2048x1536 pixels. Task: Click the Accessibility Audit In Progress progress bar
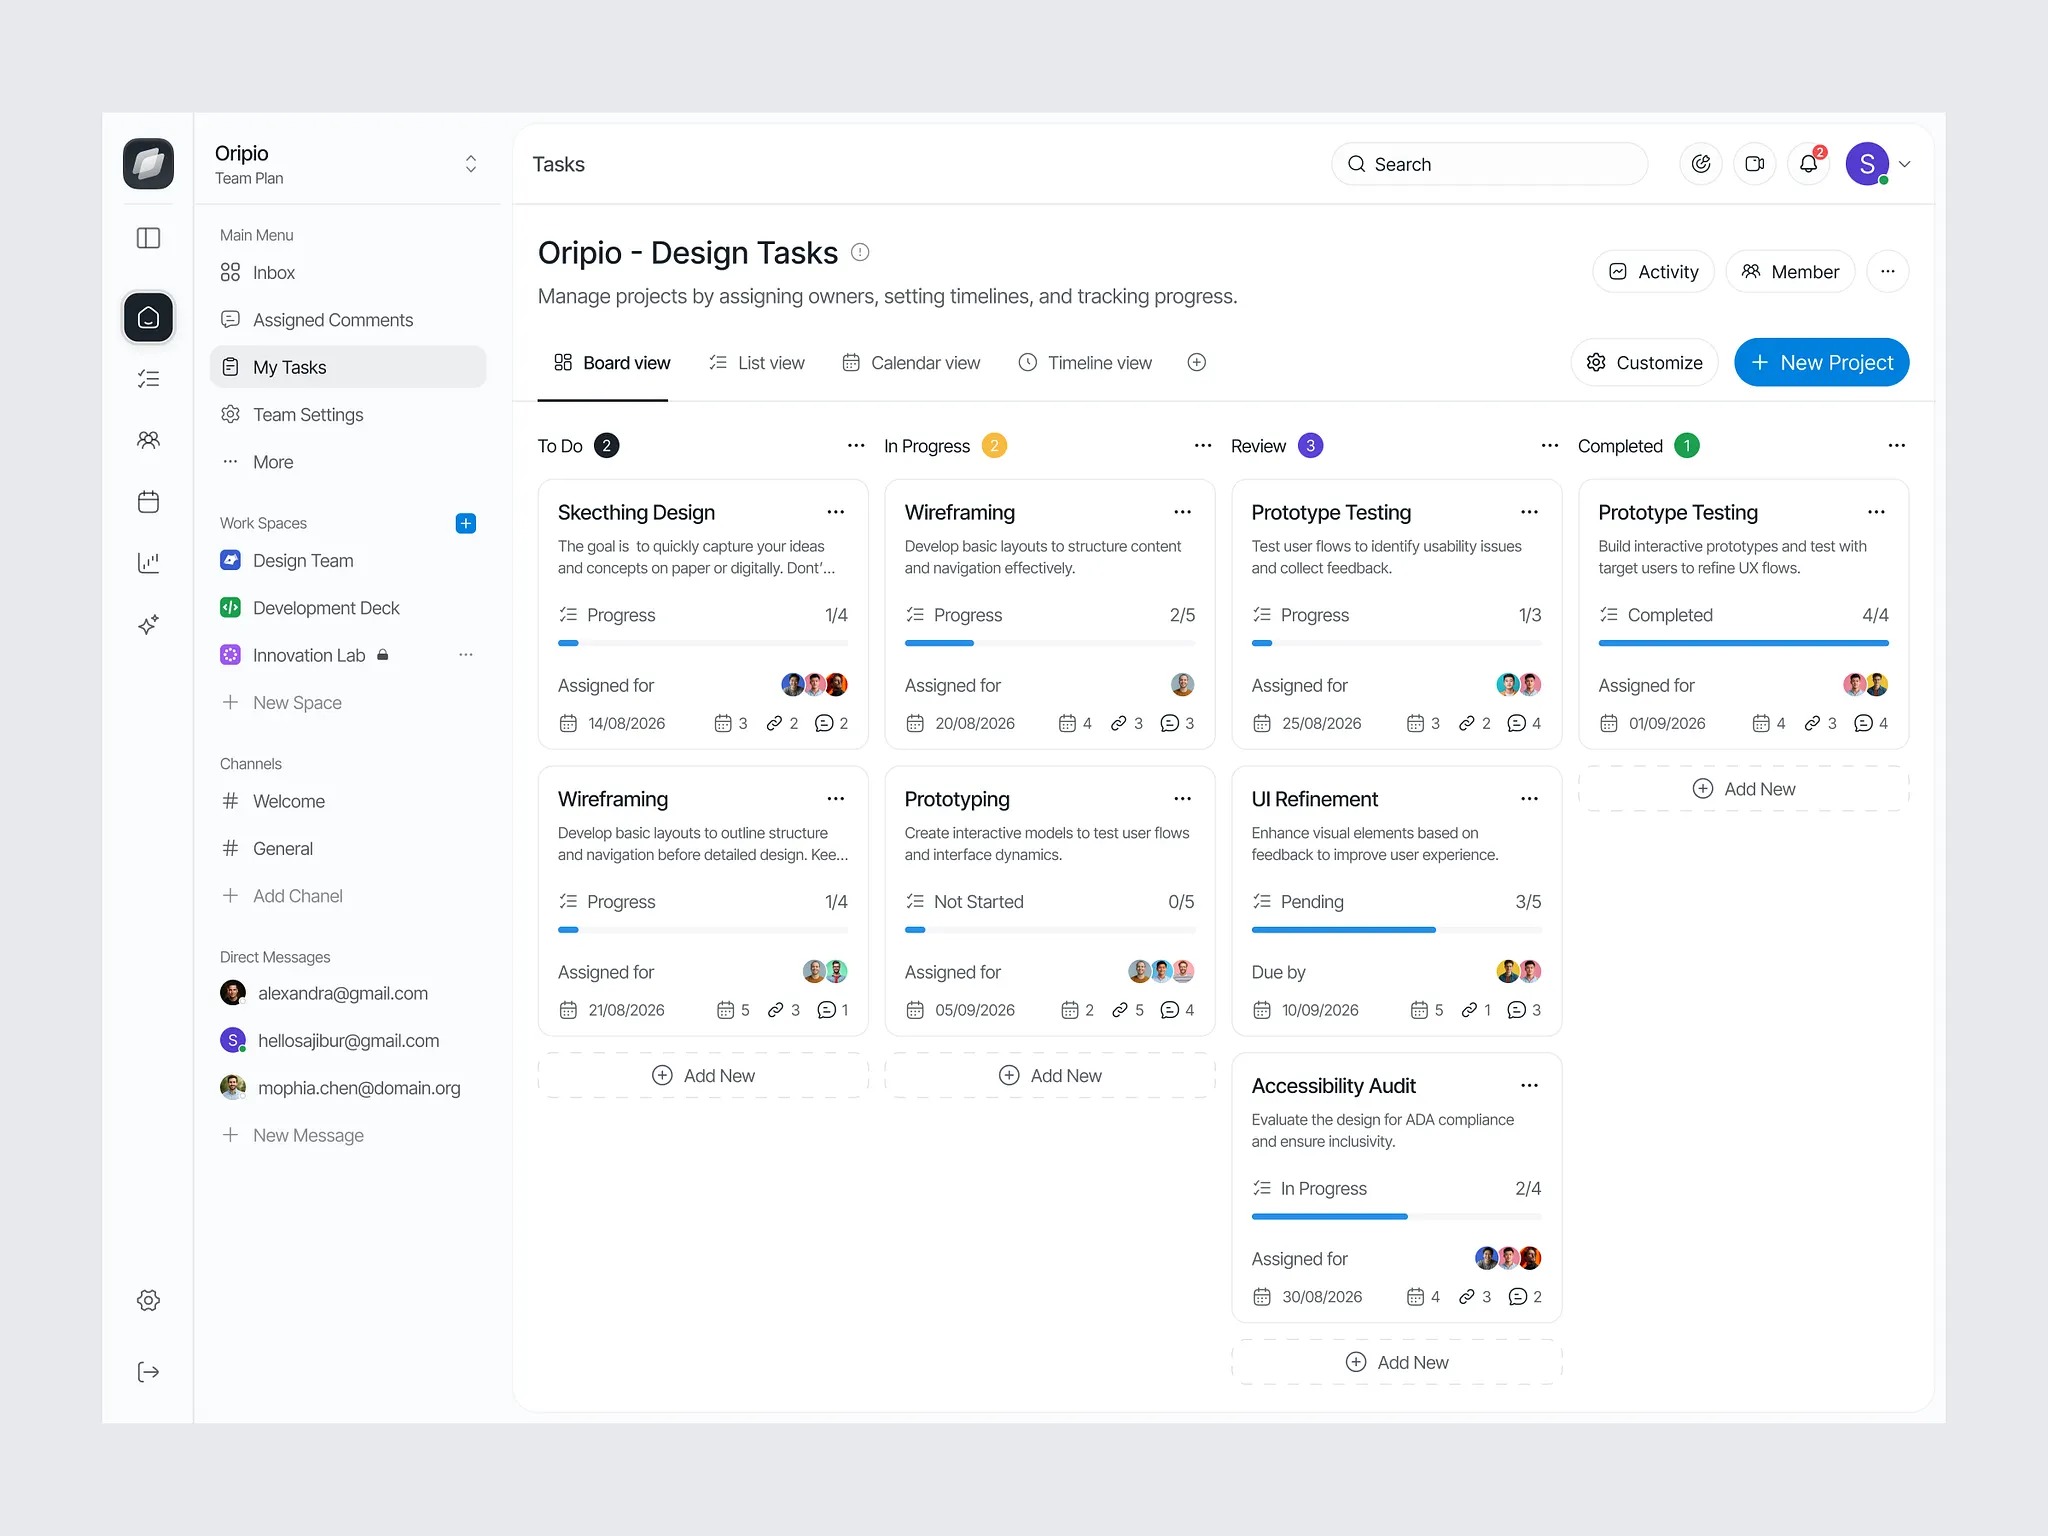point(1396,1217)
